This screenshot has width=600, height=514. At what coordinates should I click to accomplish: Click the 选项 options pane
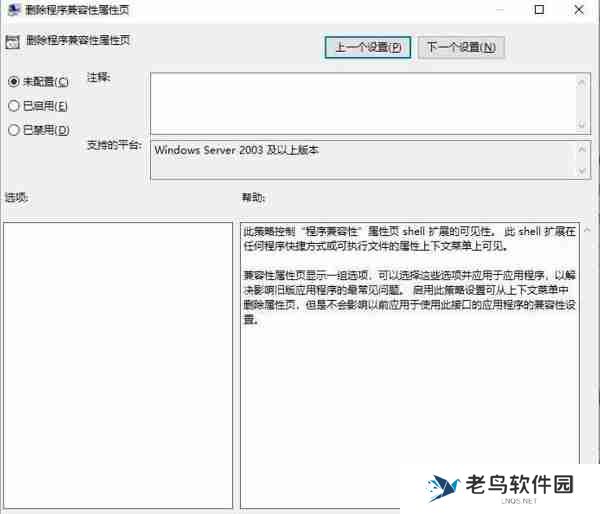[x=118, y=366]
